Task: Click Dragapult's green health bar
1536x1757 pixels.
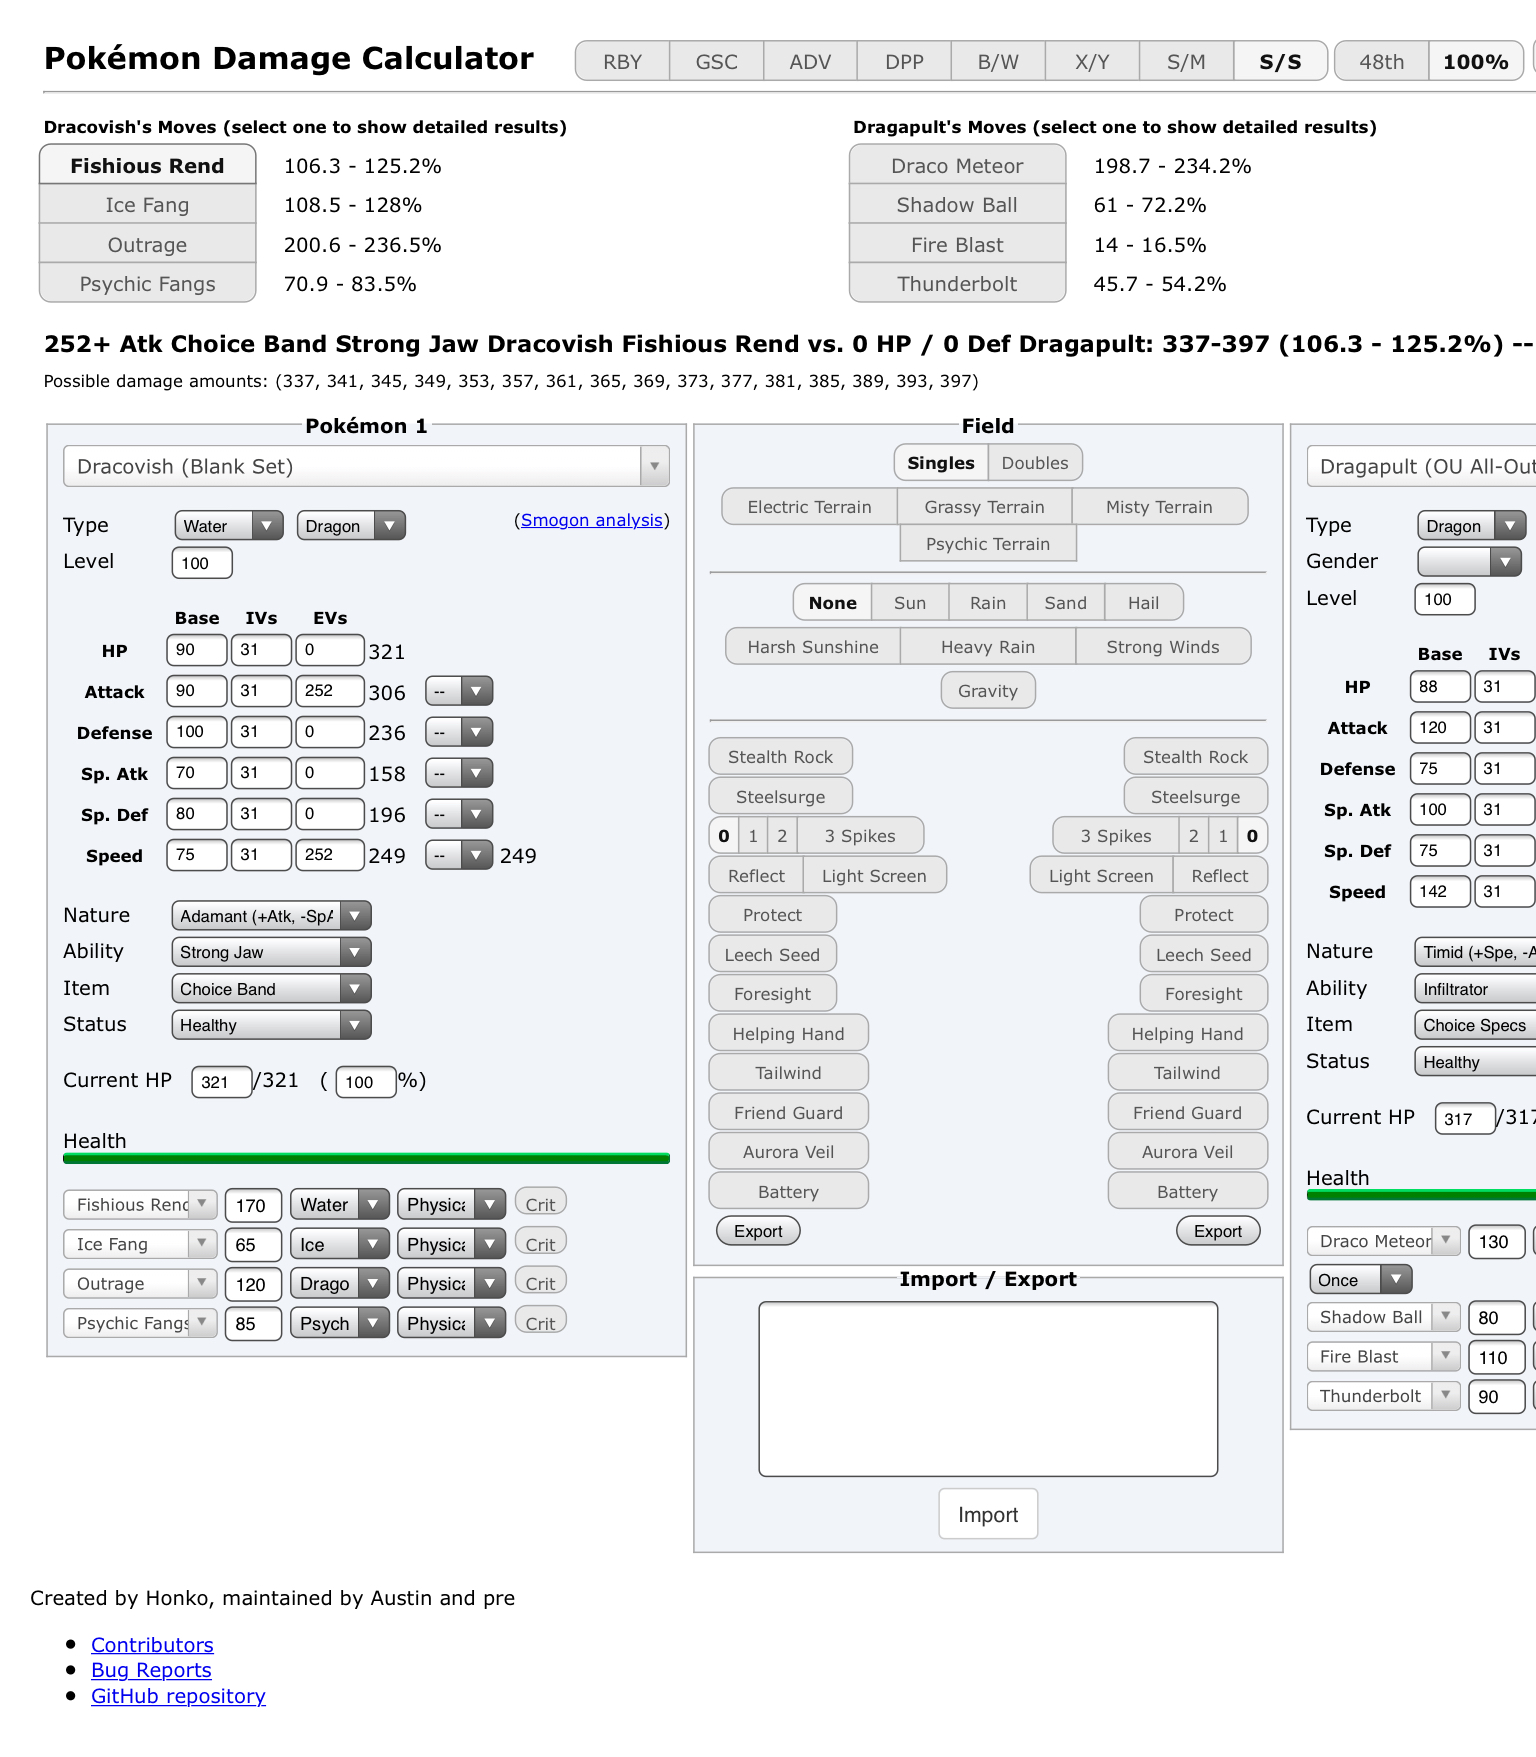Action: (1421, 1195)
